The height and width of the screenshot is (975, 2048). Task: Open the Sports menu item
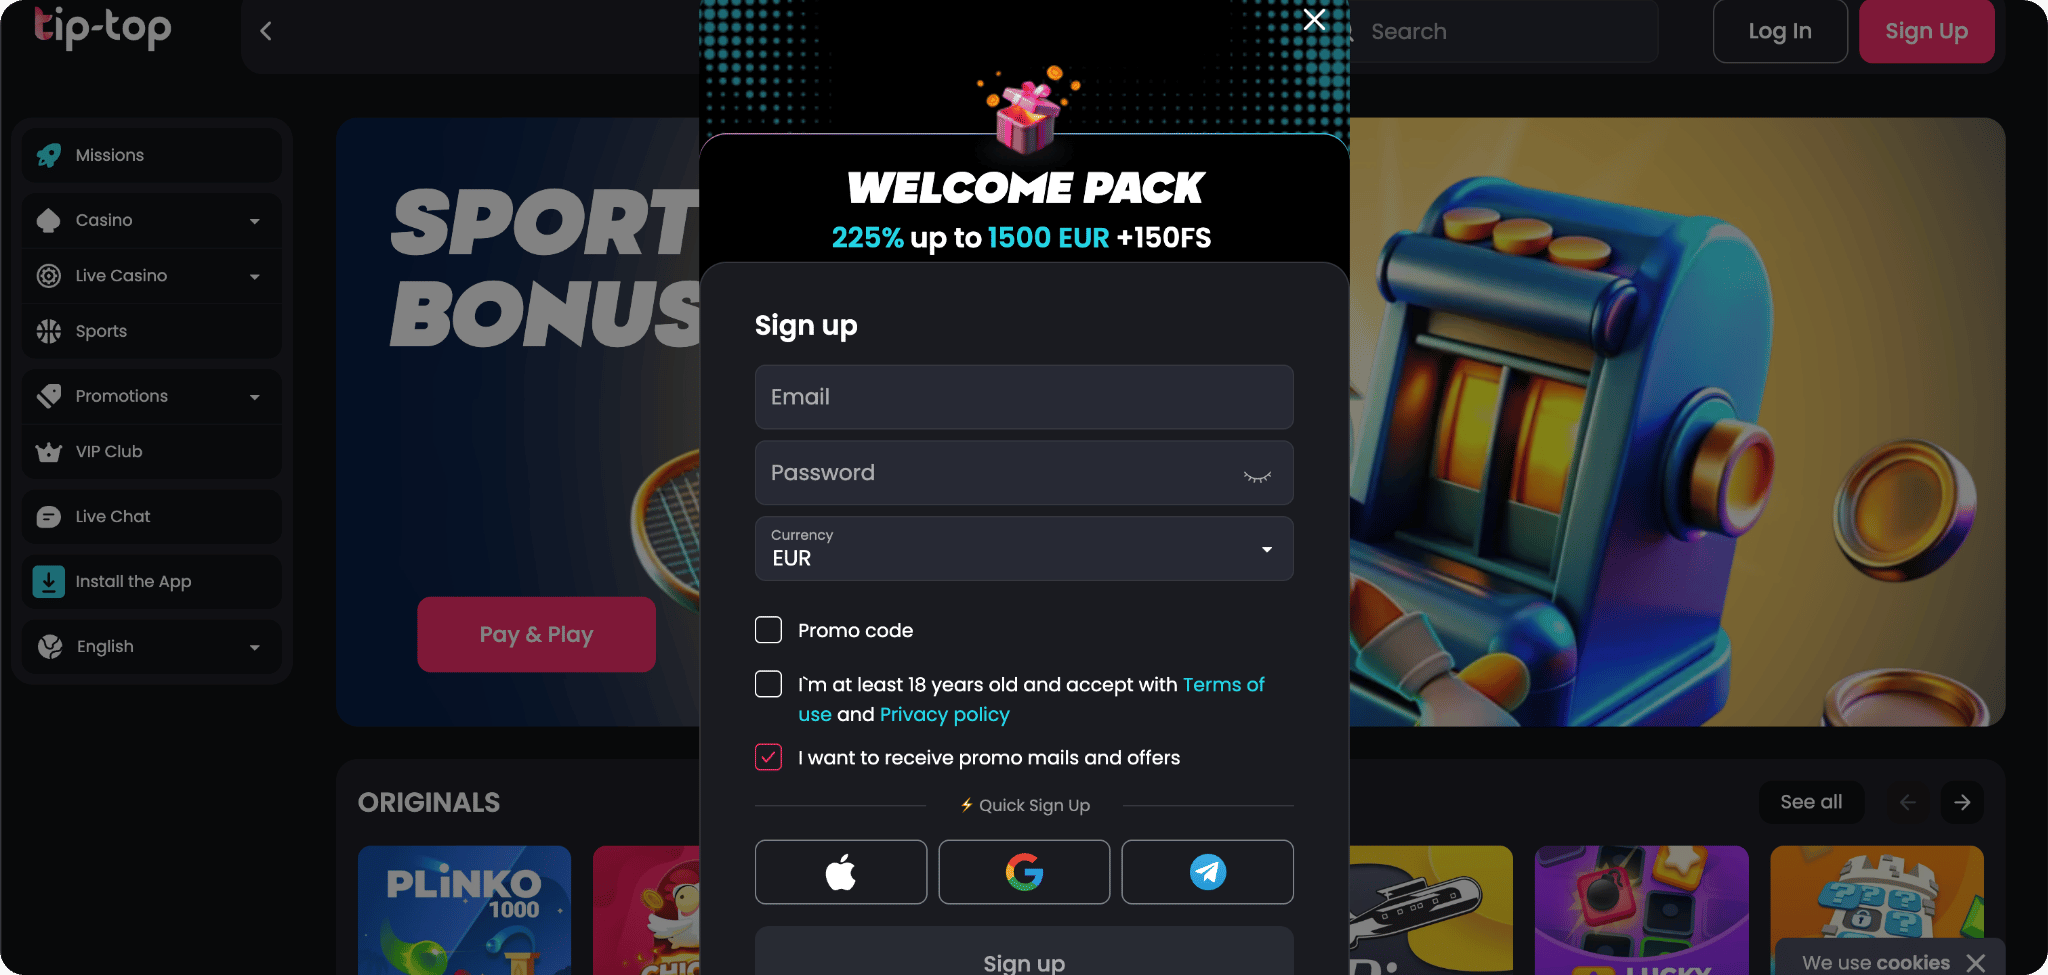coord(152,331)
